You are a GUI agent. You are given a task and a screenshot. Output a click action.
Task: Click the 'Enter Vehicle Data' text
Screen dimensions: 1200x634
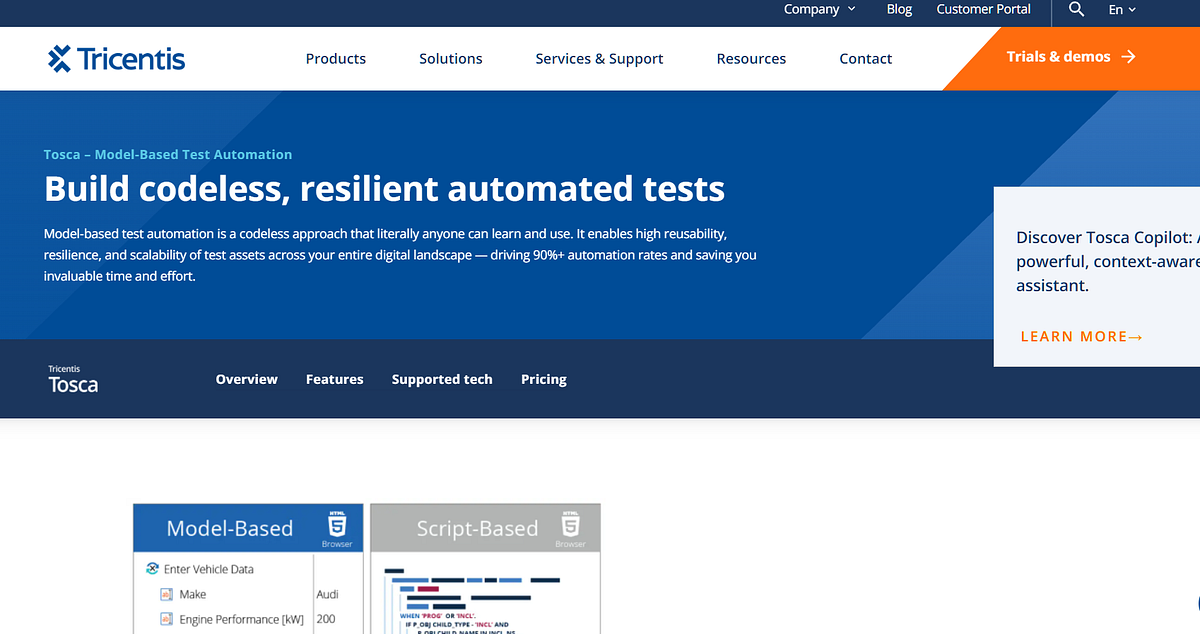[209, 569]
